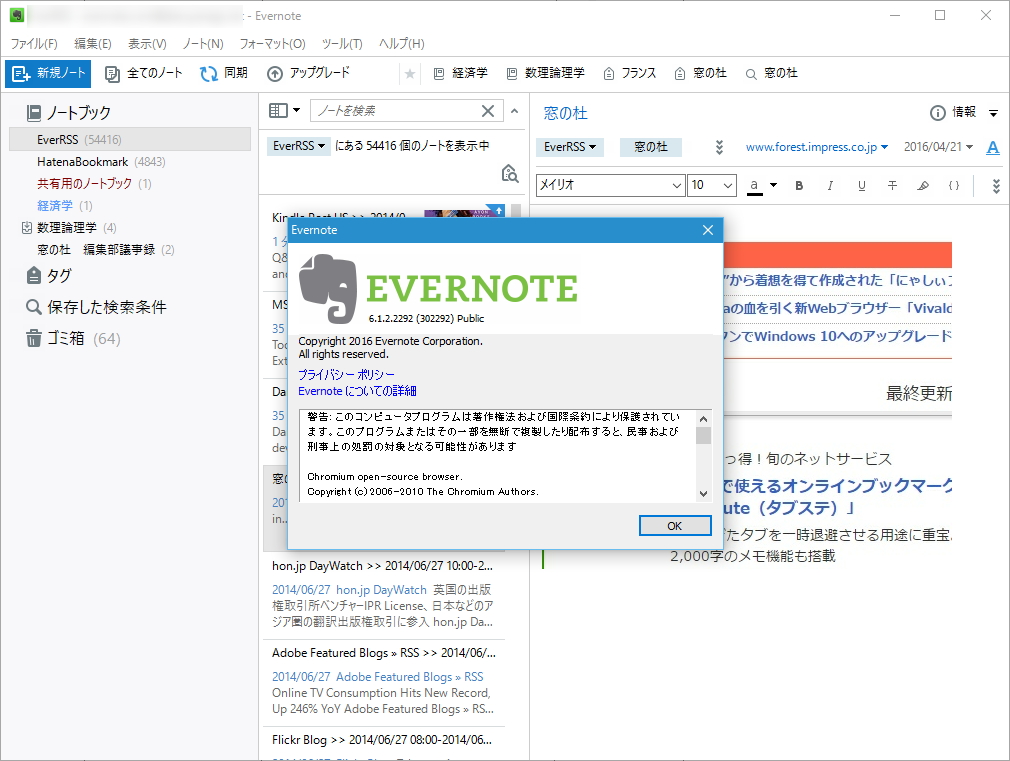Open the ゴミ箱 trash
This screenshot has height=761, width=1010.
73,338
